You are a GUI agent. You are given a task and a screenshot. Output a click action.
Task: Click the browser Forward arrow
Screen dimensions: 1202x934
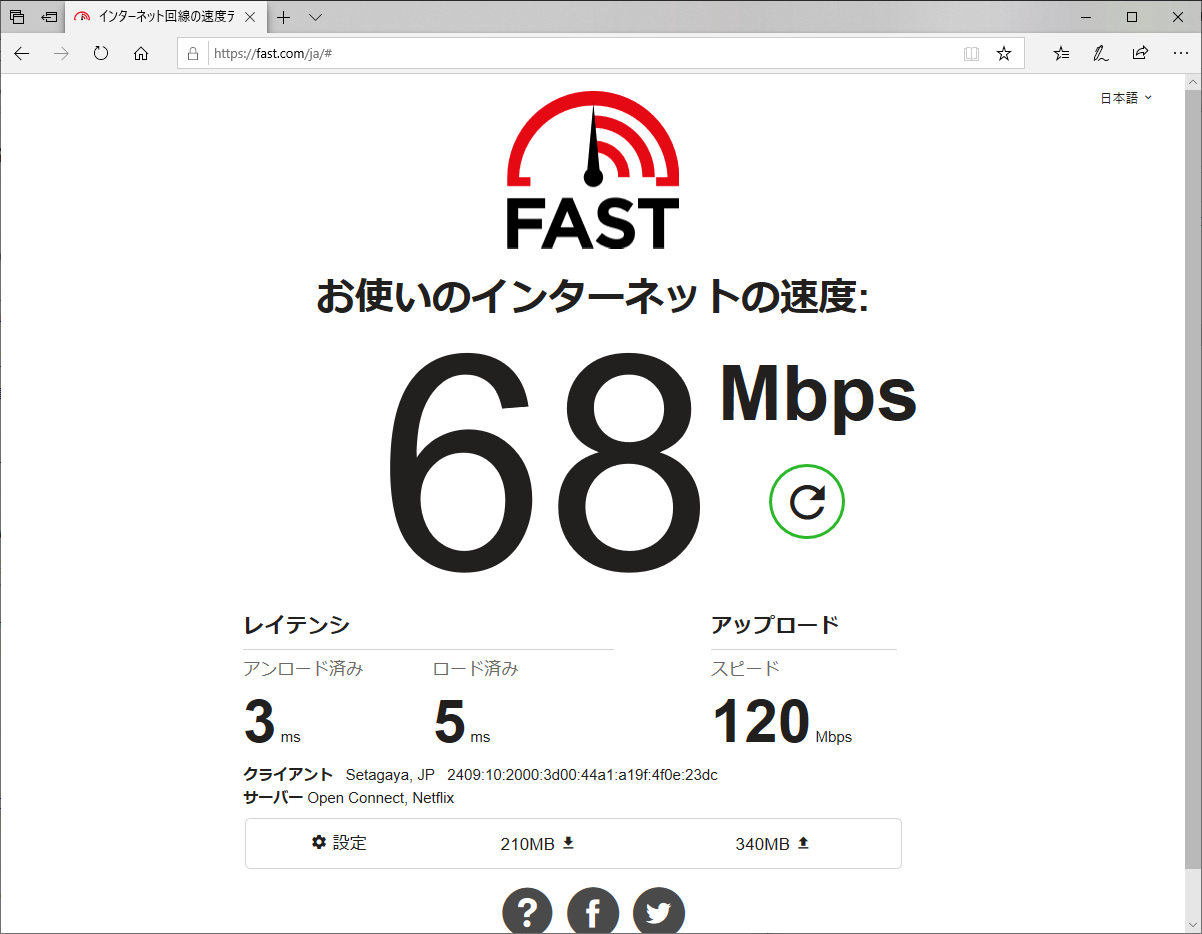(x=61, y=54)
